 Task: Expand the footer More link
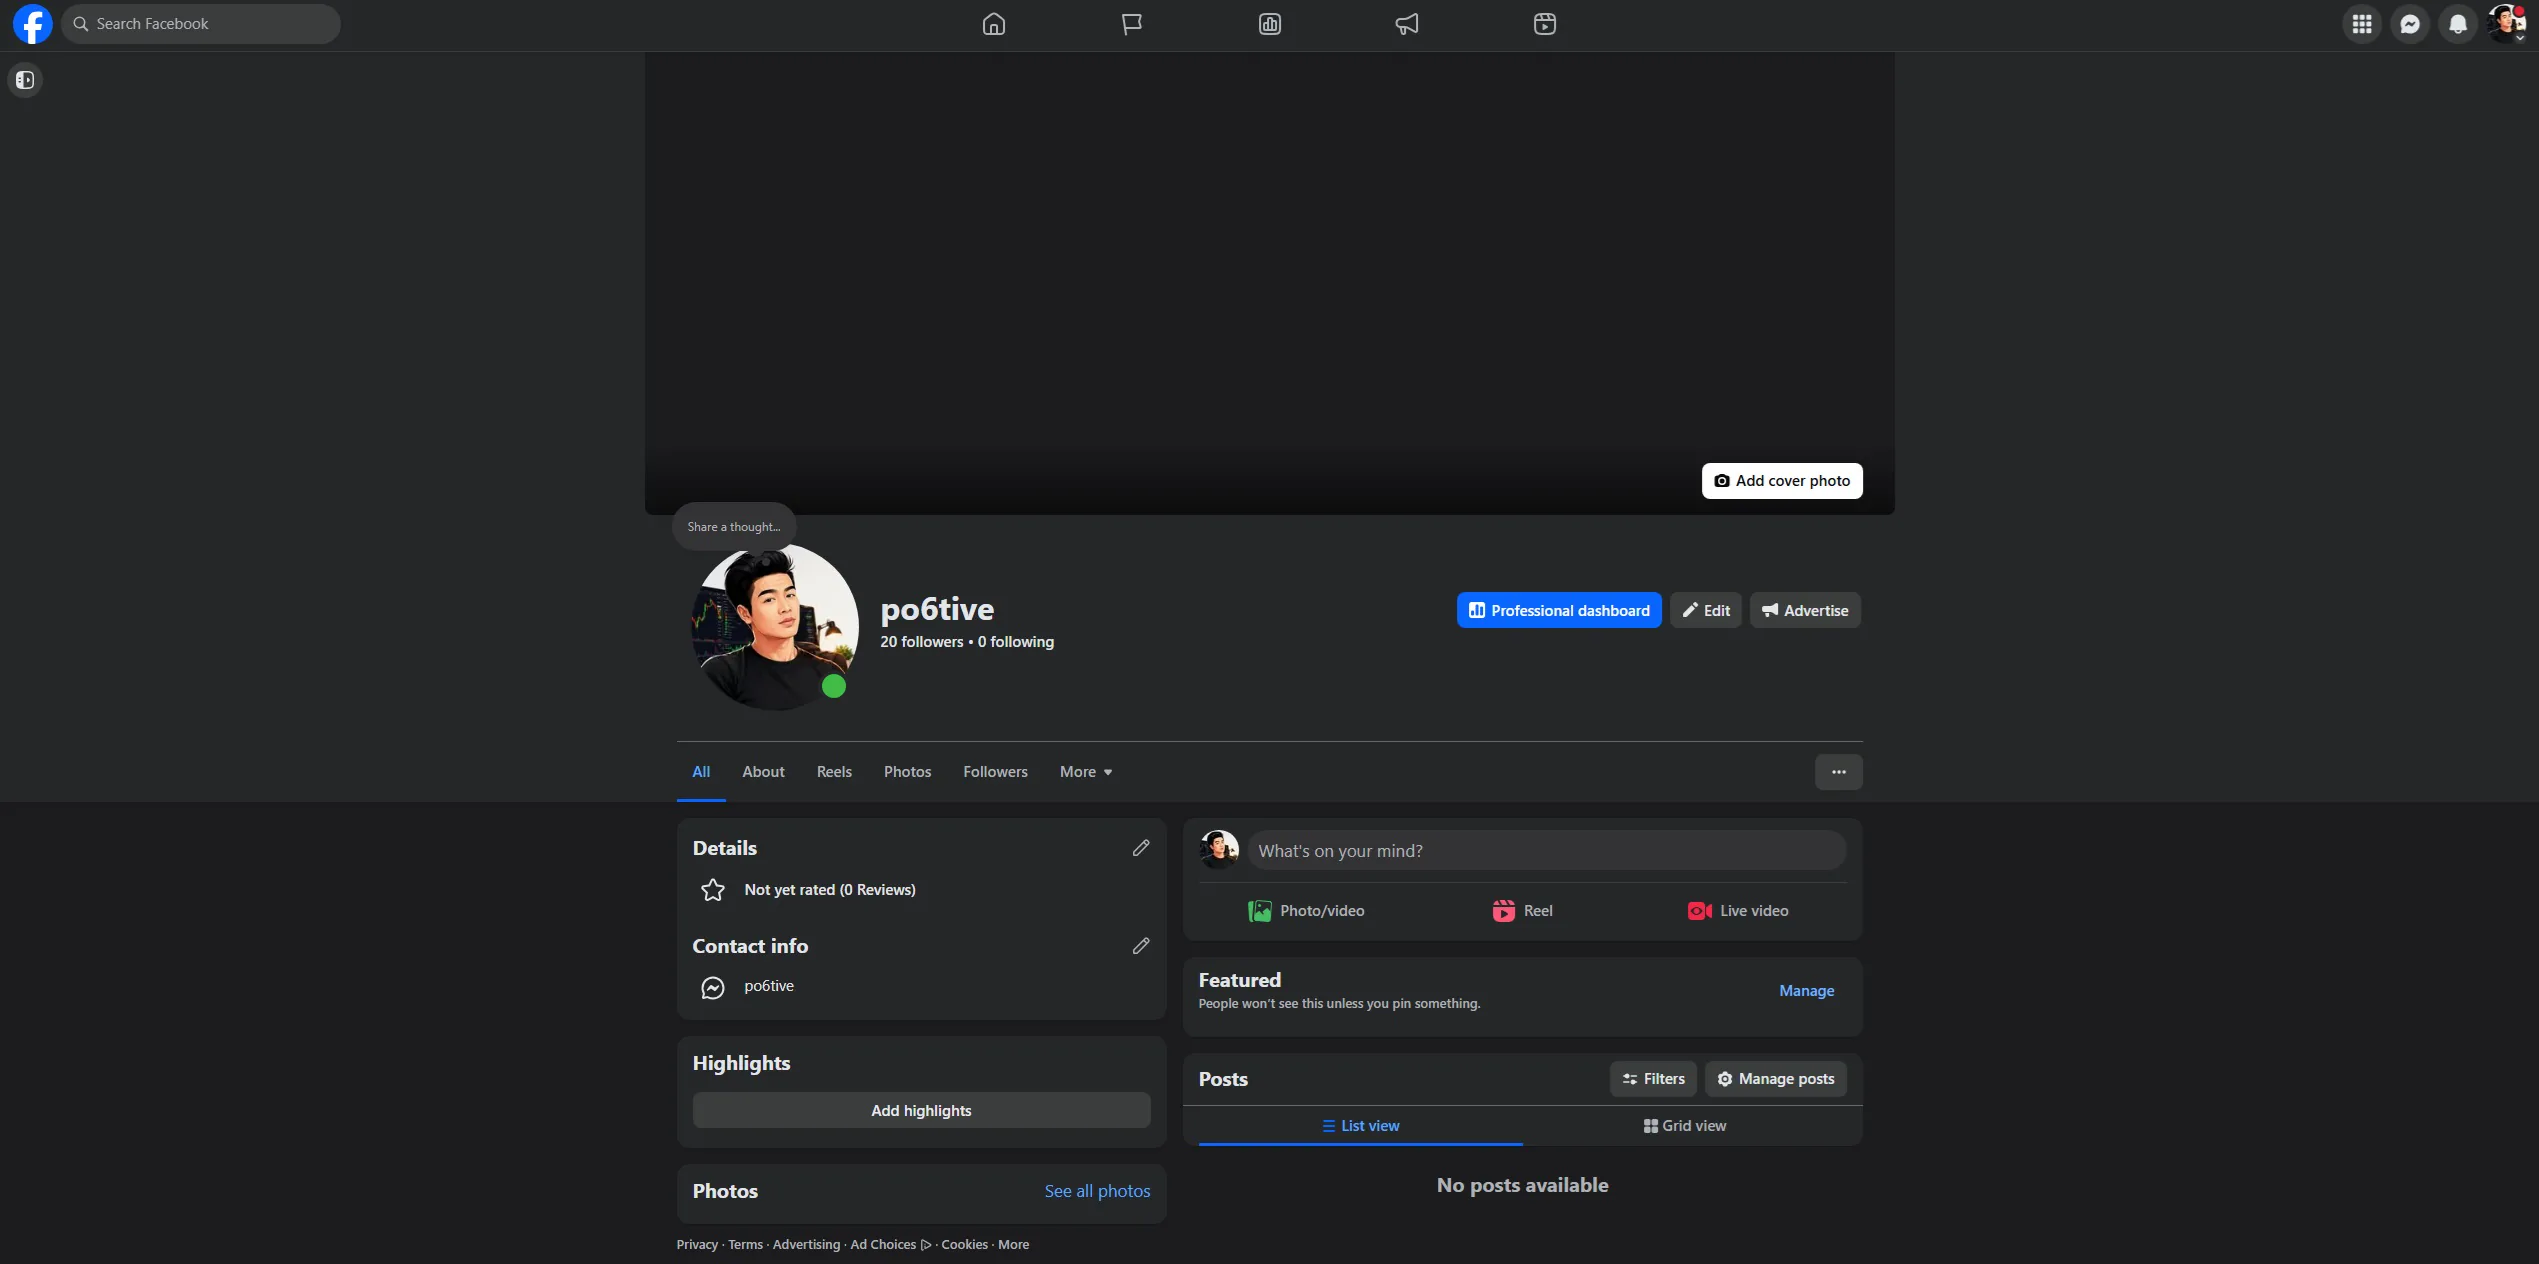[1013, 1245]
